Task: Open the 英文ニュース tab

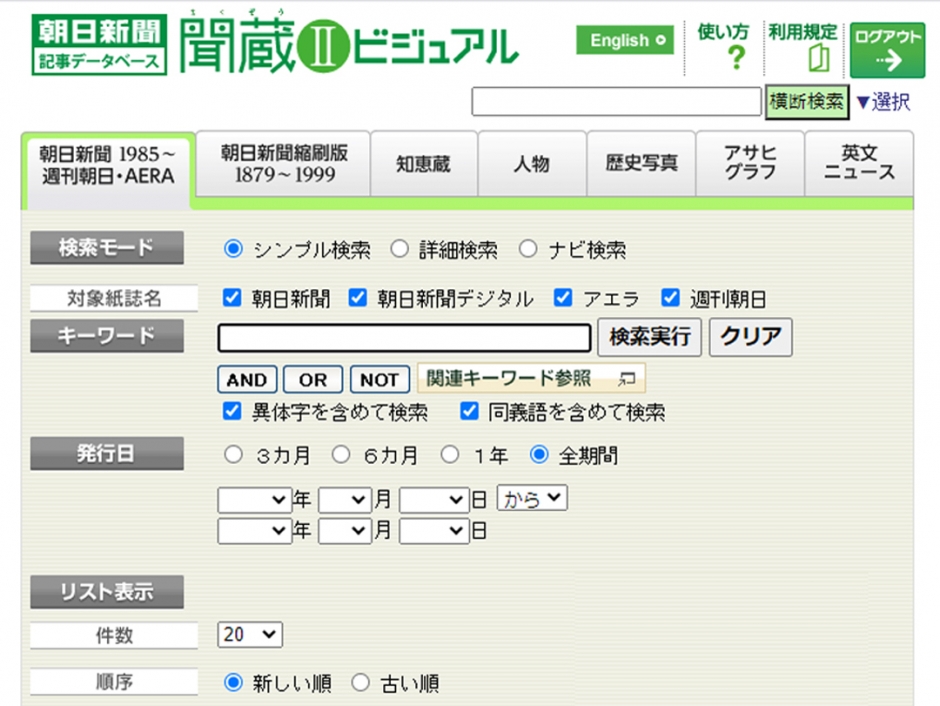Action: pyautogui.click(x=859, y=164)
